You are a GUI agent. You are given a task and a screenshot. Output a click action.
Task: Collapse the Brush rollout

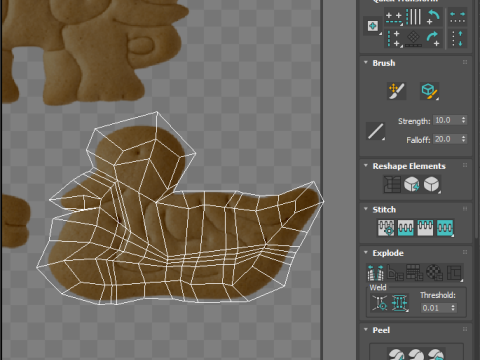point(366,63)
